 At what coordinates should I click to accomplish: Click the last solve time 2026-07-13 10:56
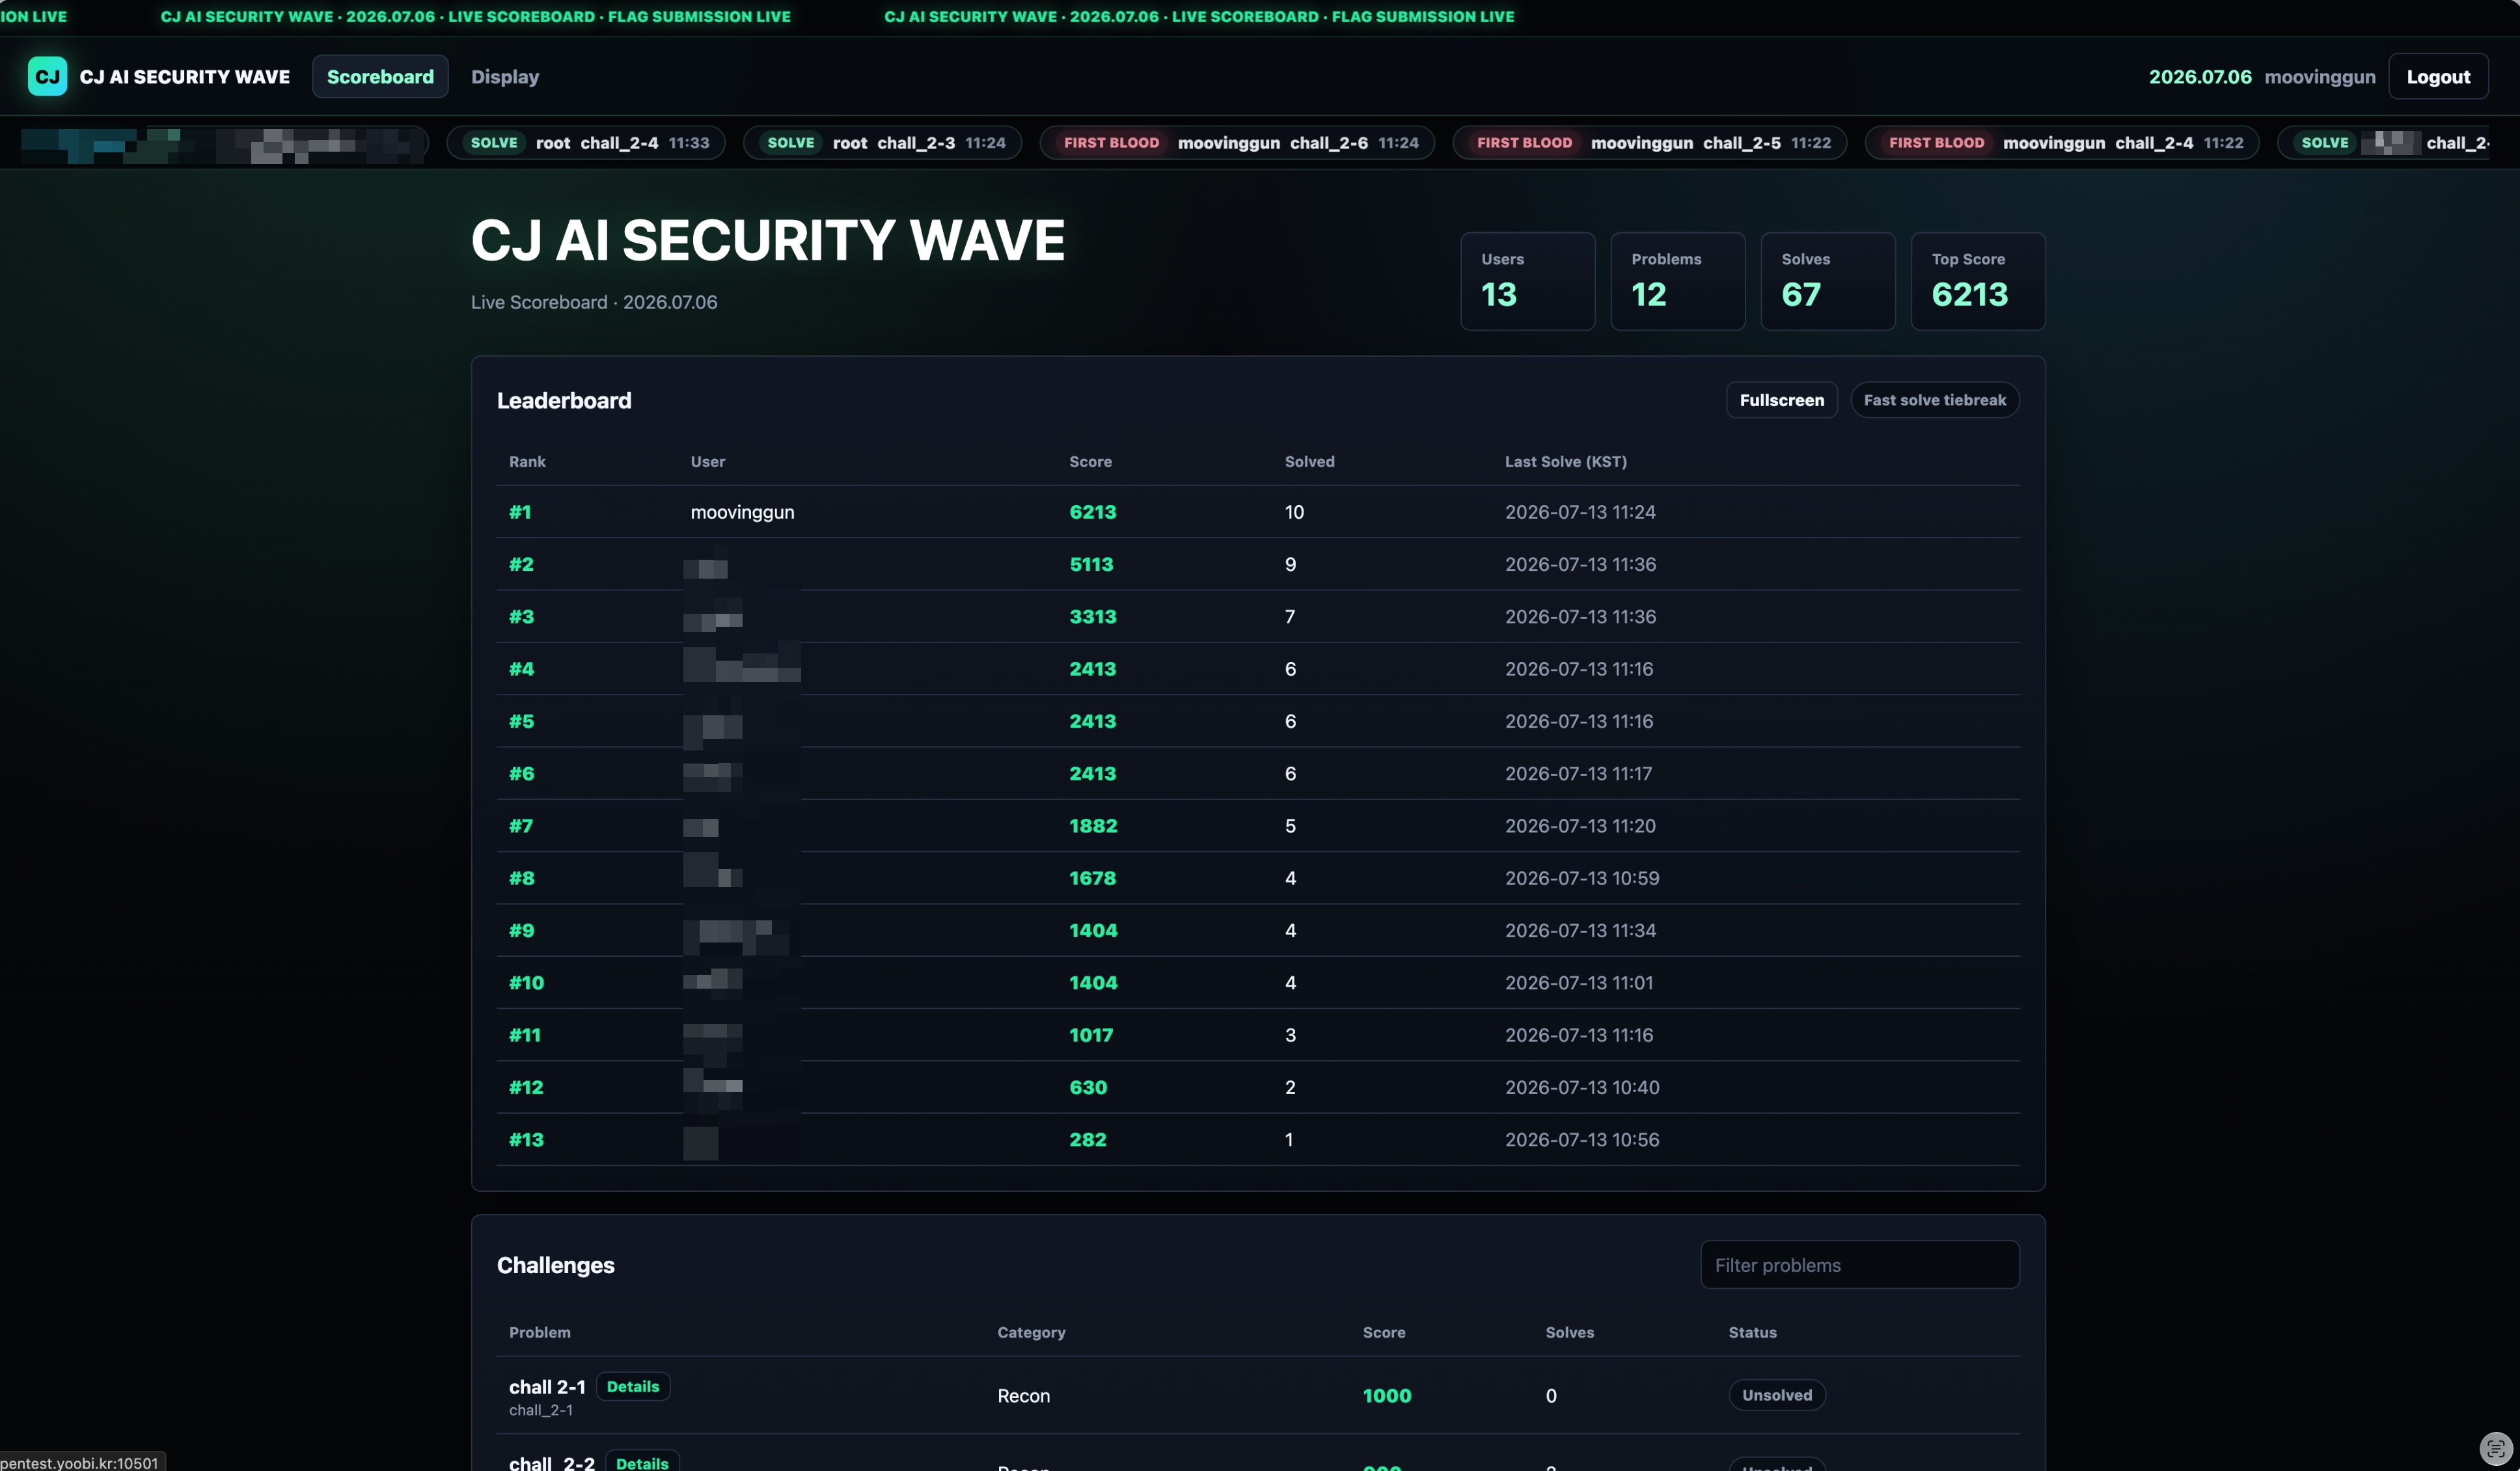pyautogui.click(x=1582, y=1140)
